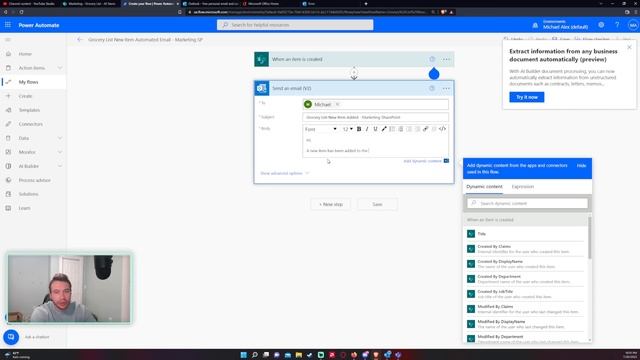The image size is (640, 360).
Task: Click the Subject input field
Action: tap(375, 117)
